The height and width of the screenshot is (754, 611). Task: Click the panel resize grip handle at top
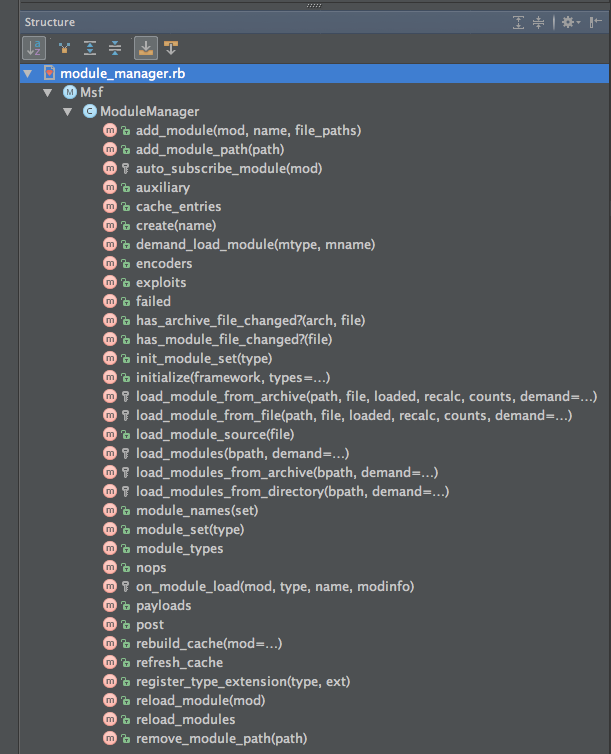coord(314,5)
